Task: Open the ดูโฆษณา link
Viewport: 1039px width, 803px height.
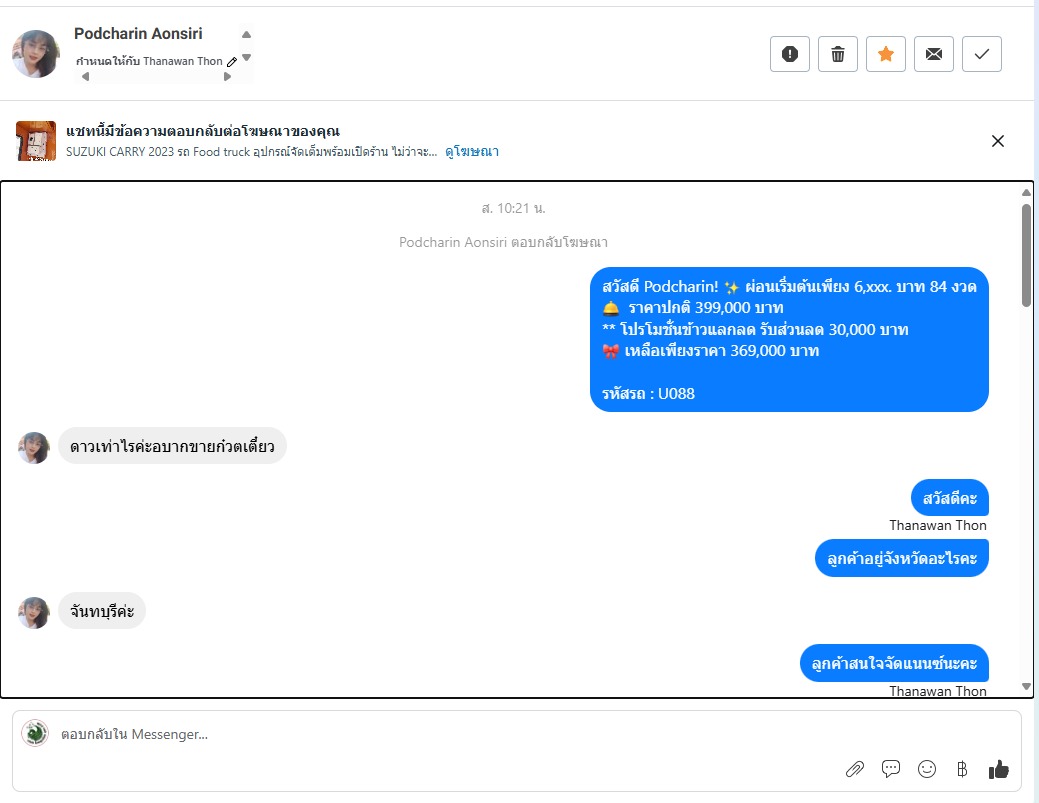Action: 472,152
